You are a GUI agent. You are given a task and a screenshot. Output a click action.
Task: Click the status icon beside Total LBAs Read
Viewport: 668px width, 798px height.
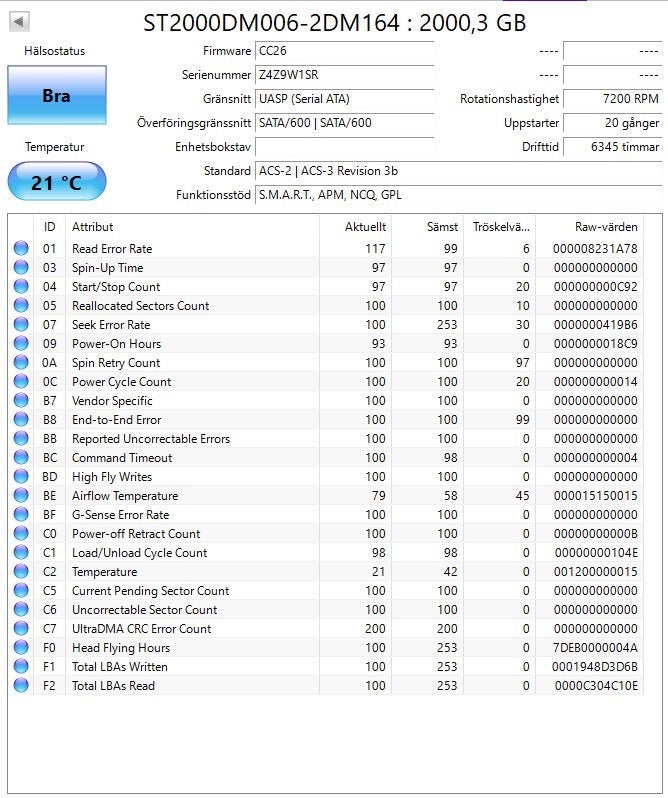[x=21, y=685]
